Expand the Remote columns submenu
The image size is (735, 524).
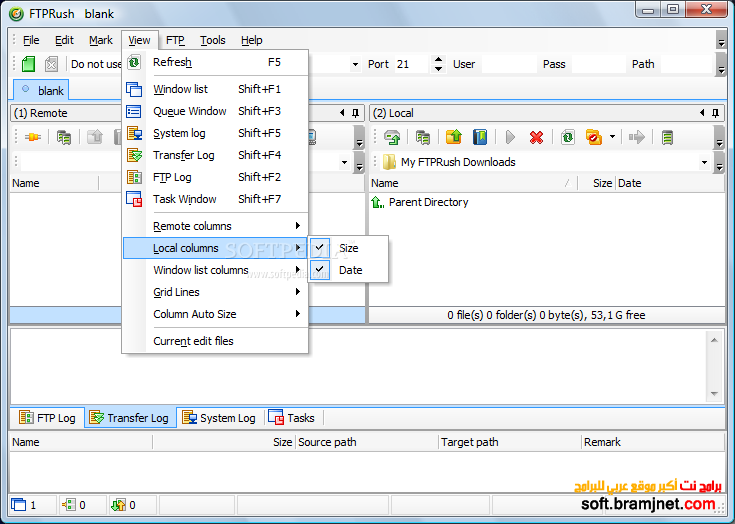[298, 226]
